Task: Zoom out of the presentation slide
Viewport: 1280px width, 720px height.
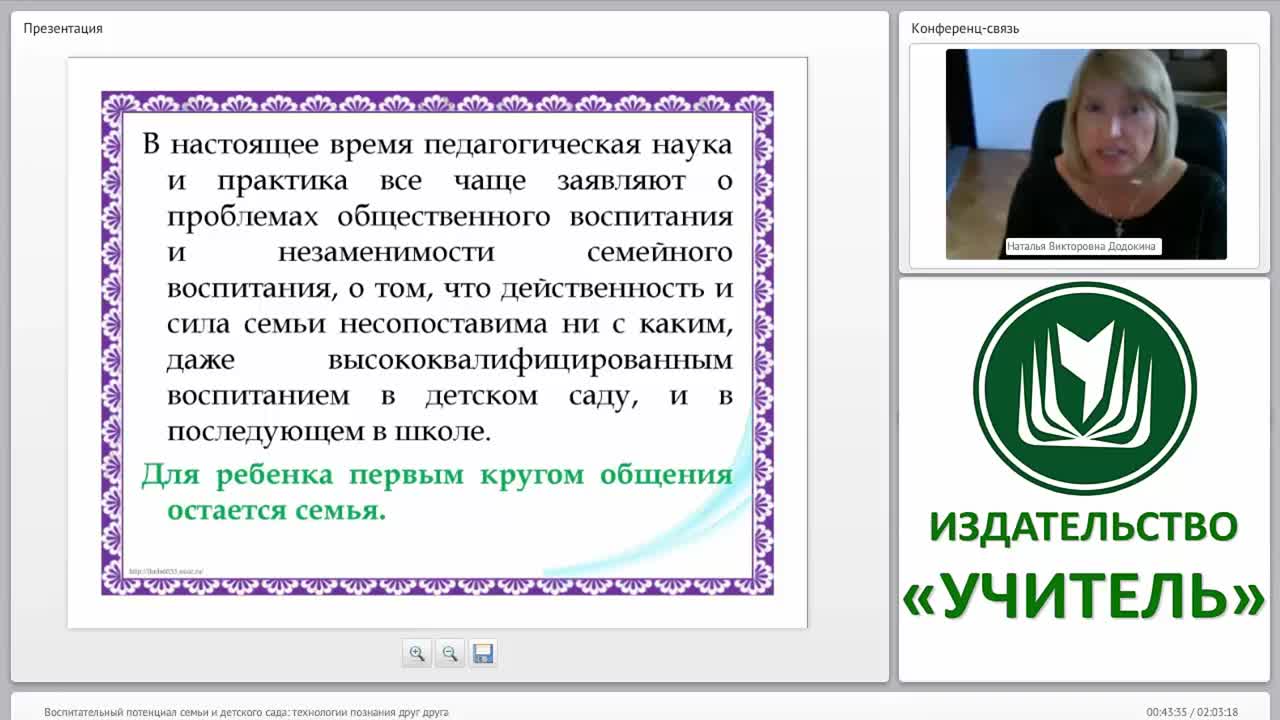Action: [450, 653]
